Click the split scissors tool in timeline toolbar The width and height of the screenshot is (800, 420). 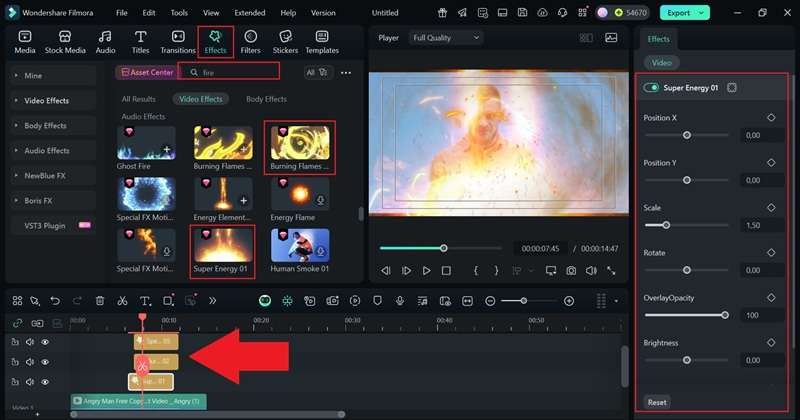(x=122, y=301)
